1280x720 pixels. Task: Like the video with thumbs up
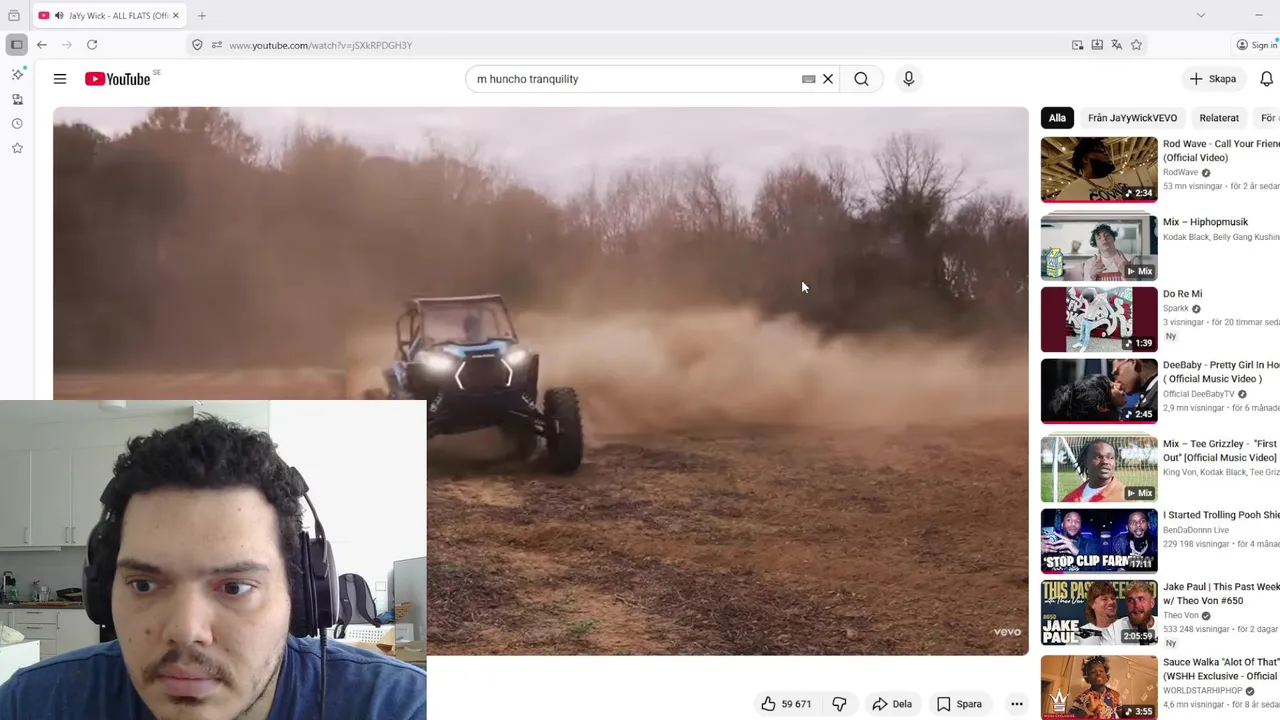click(768, 704)
